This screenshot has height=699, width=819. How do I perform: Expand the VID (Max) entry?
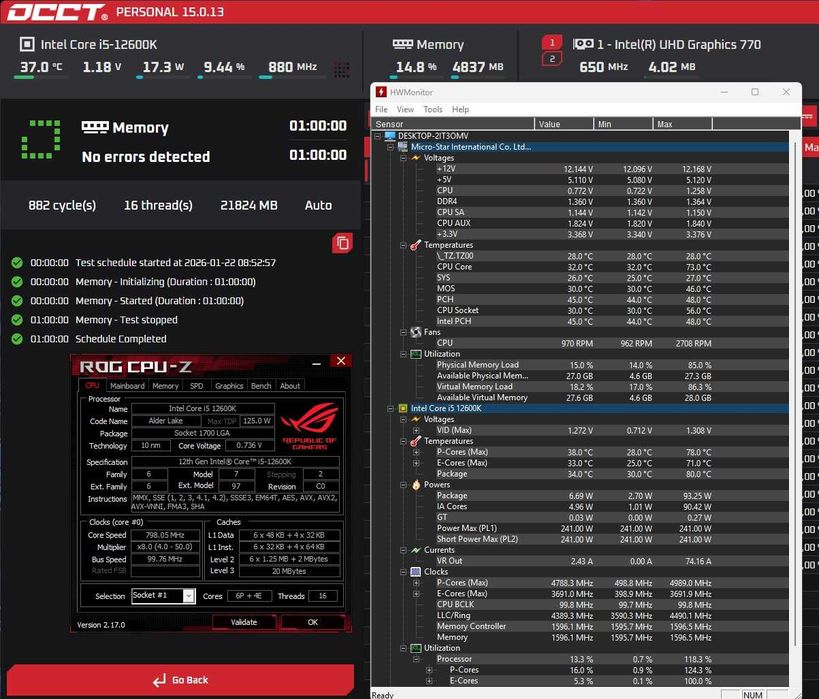pyautogui.click(x=416, y=430)
